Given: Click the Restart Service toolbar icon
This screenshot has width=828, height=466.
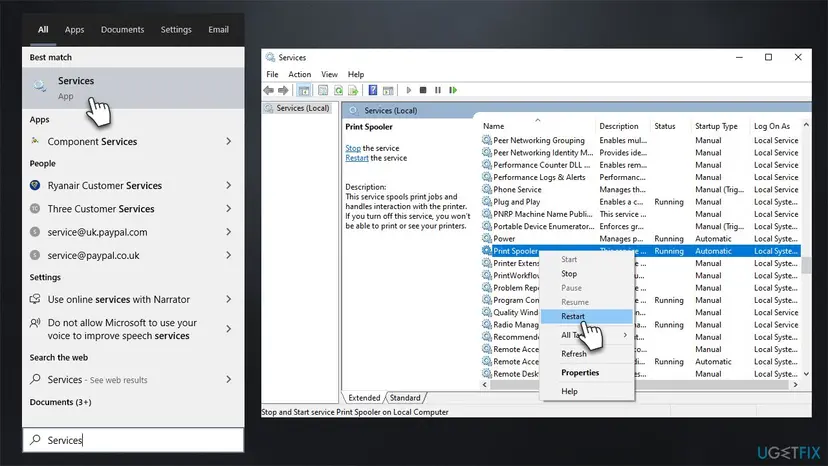Looking at the screenshot, I should [x=453, y=90].
